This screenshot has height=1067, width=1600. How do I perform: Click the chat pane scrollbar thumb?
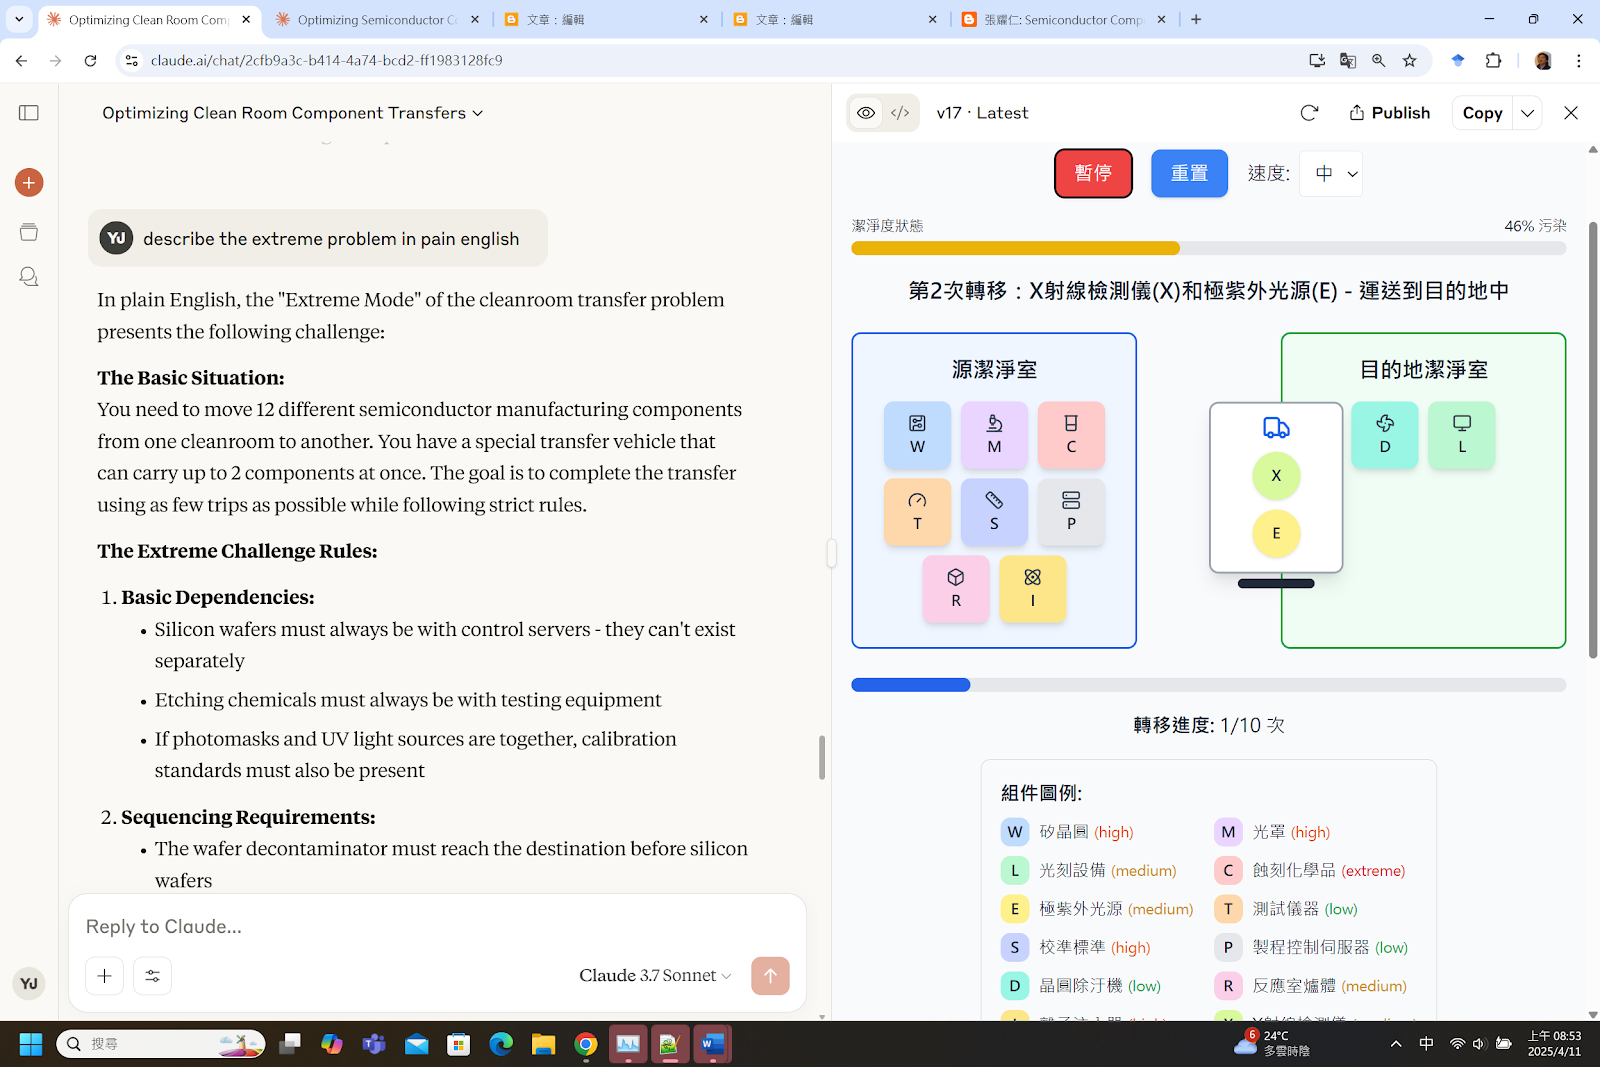822,757
